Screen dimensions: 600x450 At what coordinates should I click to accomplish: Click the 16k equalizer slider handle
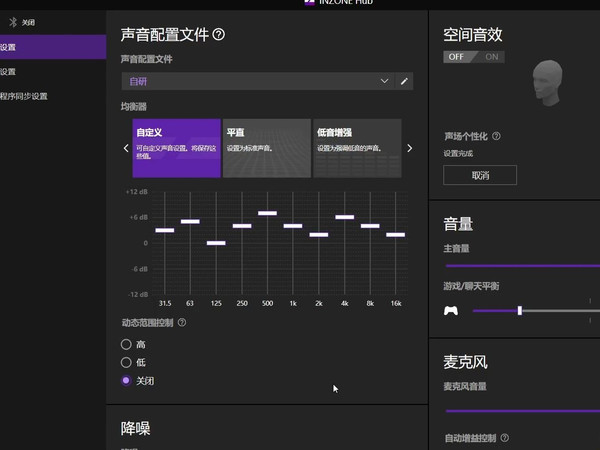(x=396, y=235)
